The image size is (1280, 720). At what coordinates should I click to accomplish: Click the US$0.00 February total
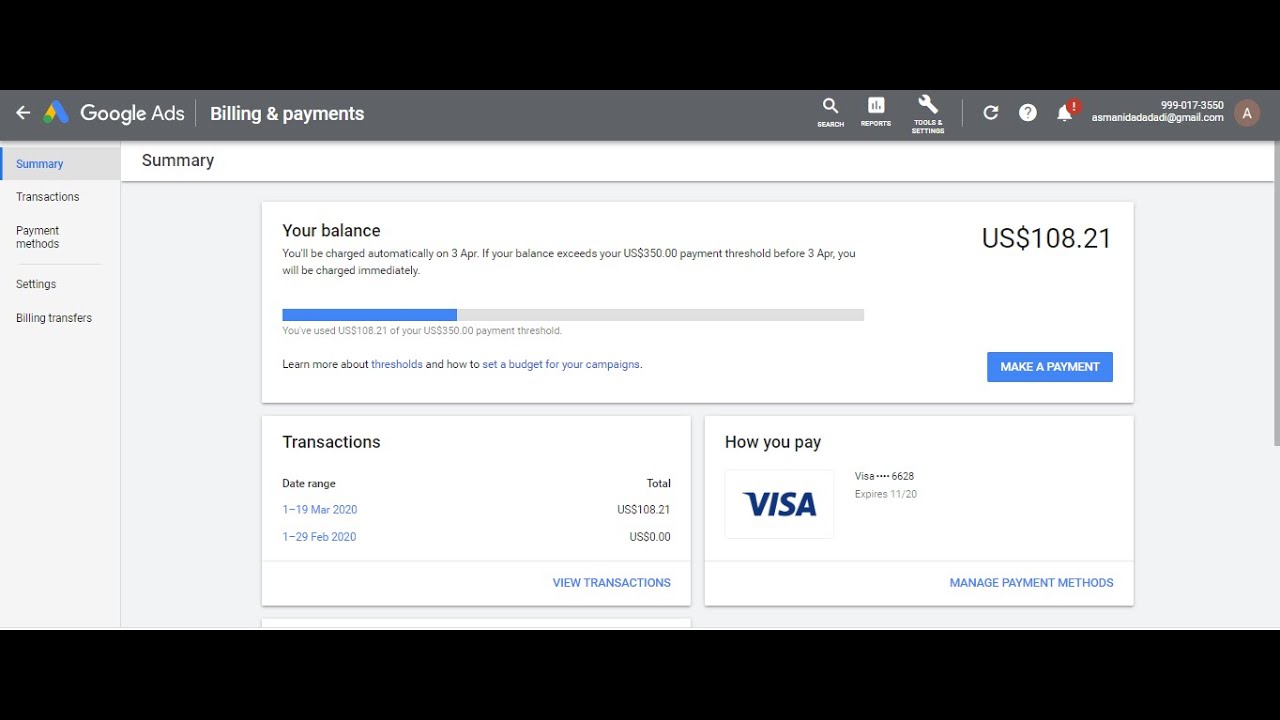coord(650,537)
